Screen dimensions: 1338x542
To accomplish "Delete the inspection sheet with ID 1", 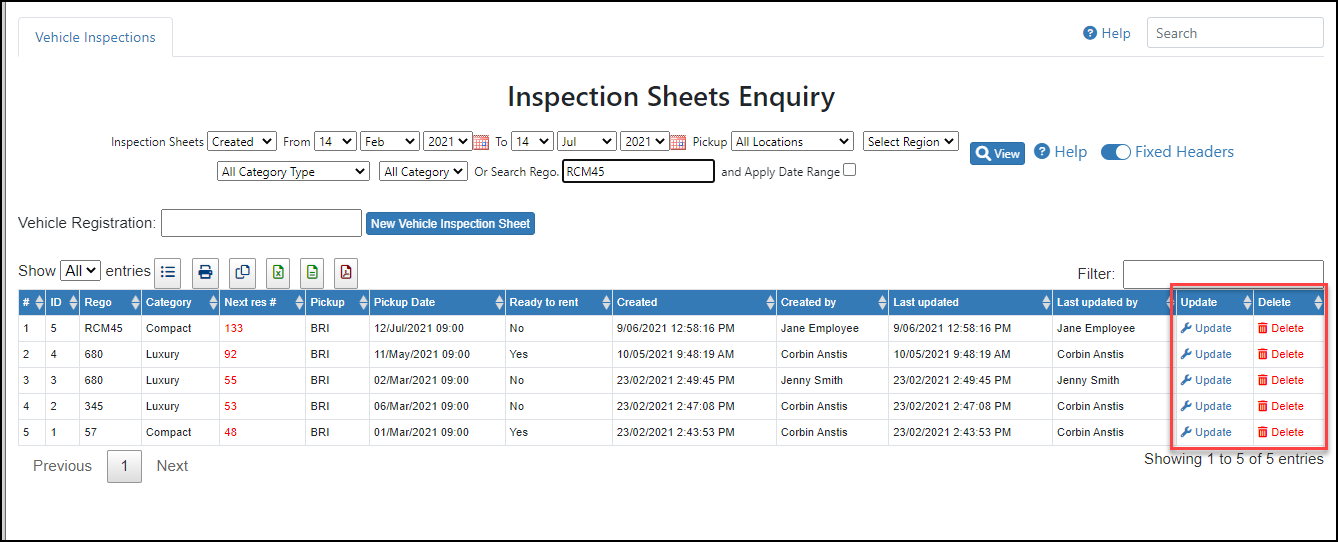I will [1281, 432].
